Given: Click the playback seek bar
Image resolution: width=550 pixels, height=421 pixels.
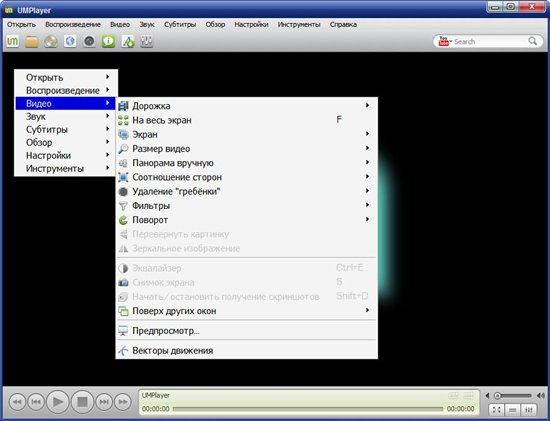Looking at the screenshot, I should (x=308, y=409).
